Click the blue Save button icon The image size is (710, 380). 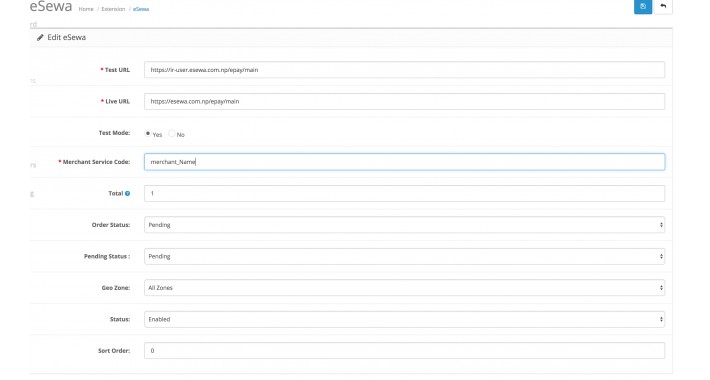point(643,6)
